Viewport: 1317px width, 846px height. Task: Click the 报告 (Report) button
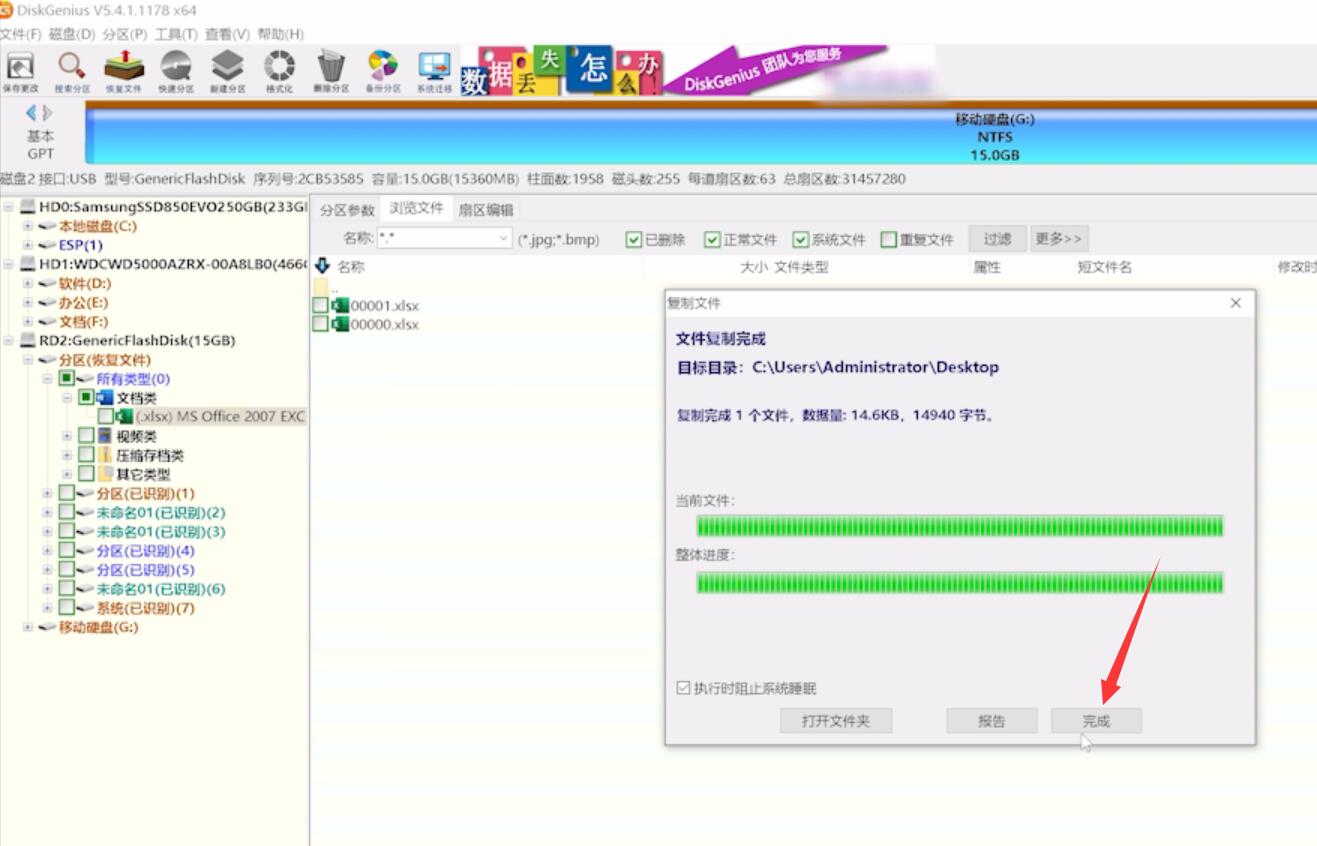(x=992, y=720)
